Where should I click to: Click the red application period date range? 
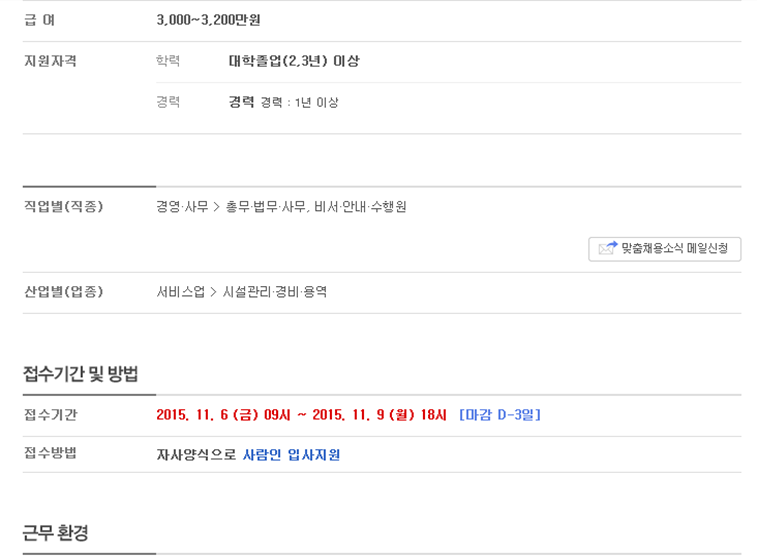coord(301,415)
